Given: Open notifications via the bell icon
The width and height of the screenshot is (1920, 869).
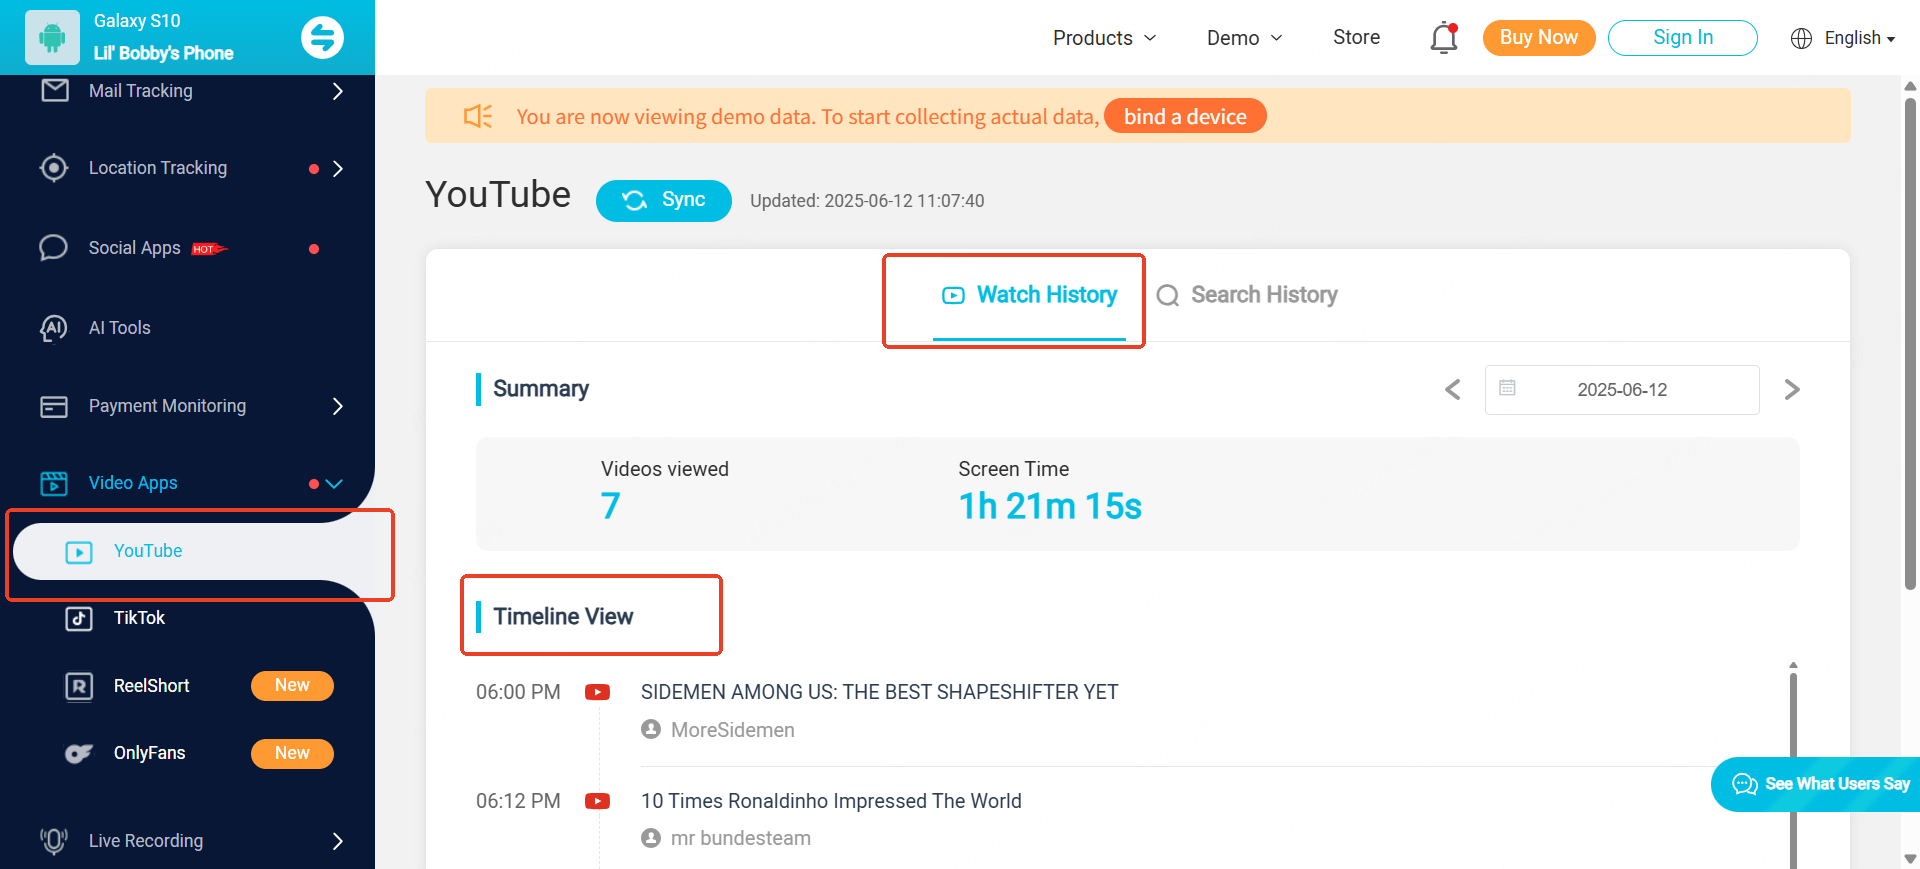Looking at the screenshot, I should tap(1444, 38).
